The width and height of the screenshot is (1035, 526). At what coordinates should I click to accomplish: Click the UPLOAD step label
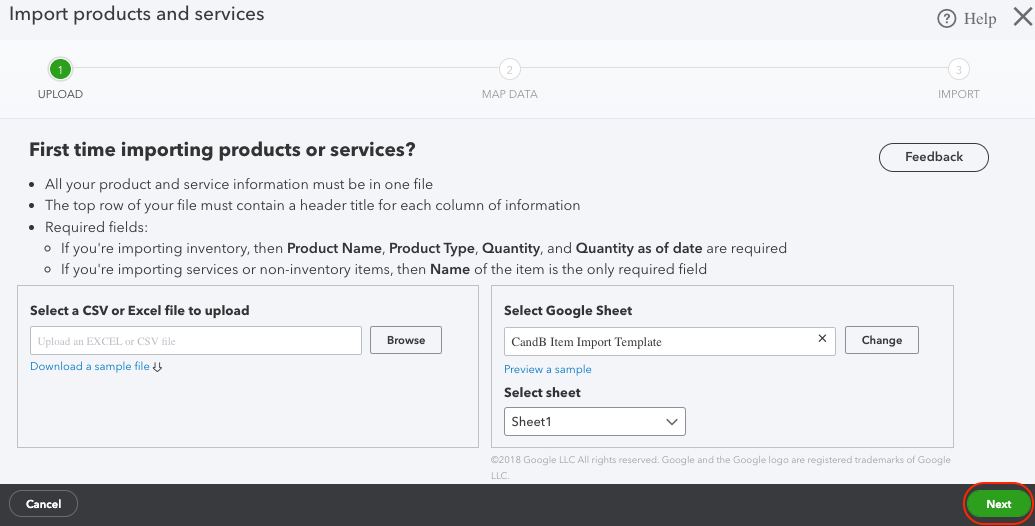click(60, 94)
